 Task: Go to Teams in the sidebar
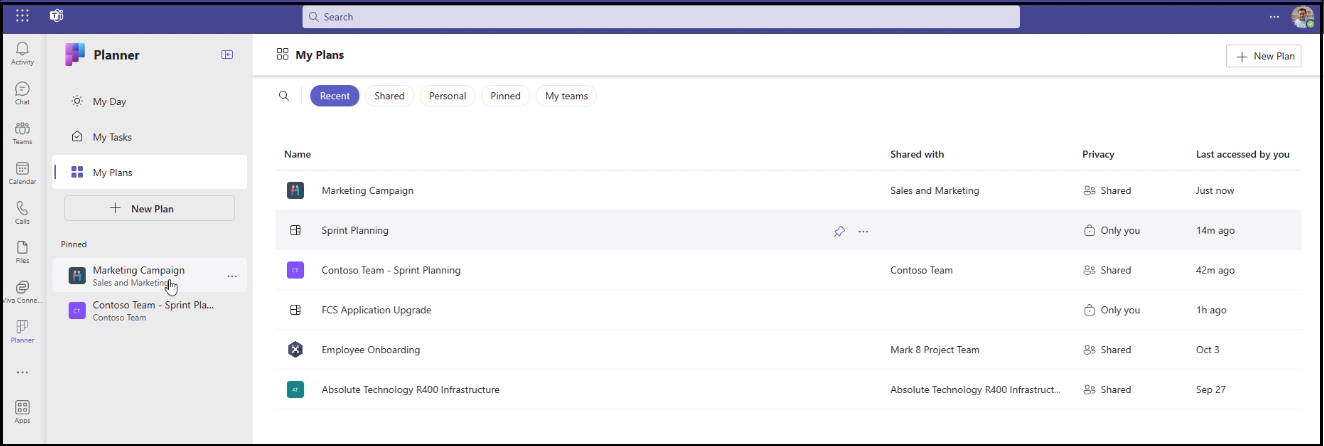[22, 132]
